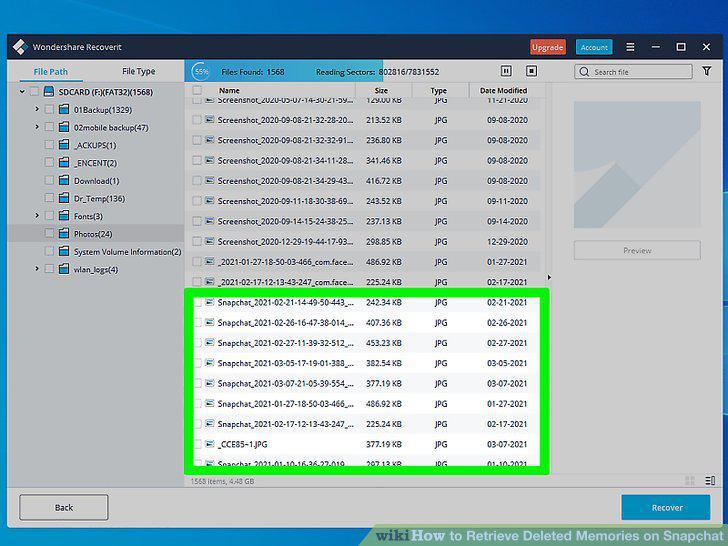Switch to thumbnail grid view icon
The height and width of the screenshot is (546, 728).
pos(690,481)
